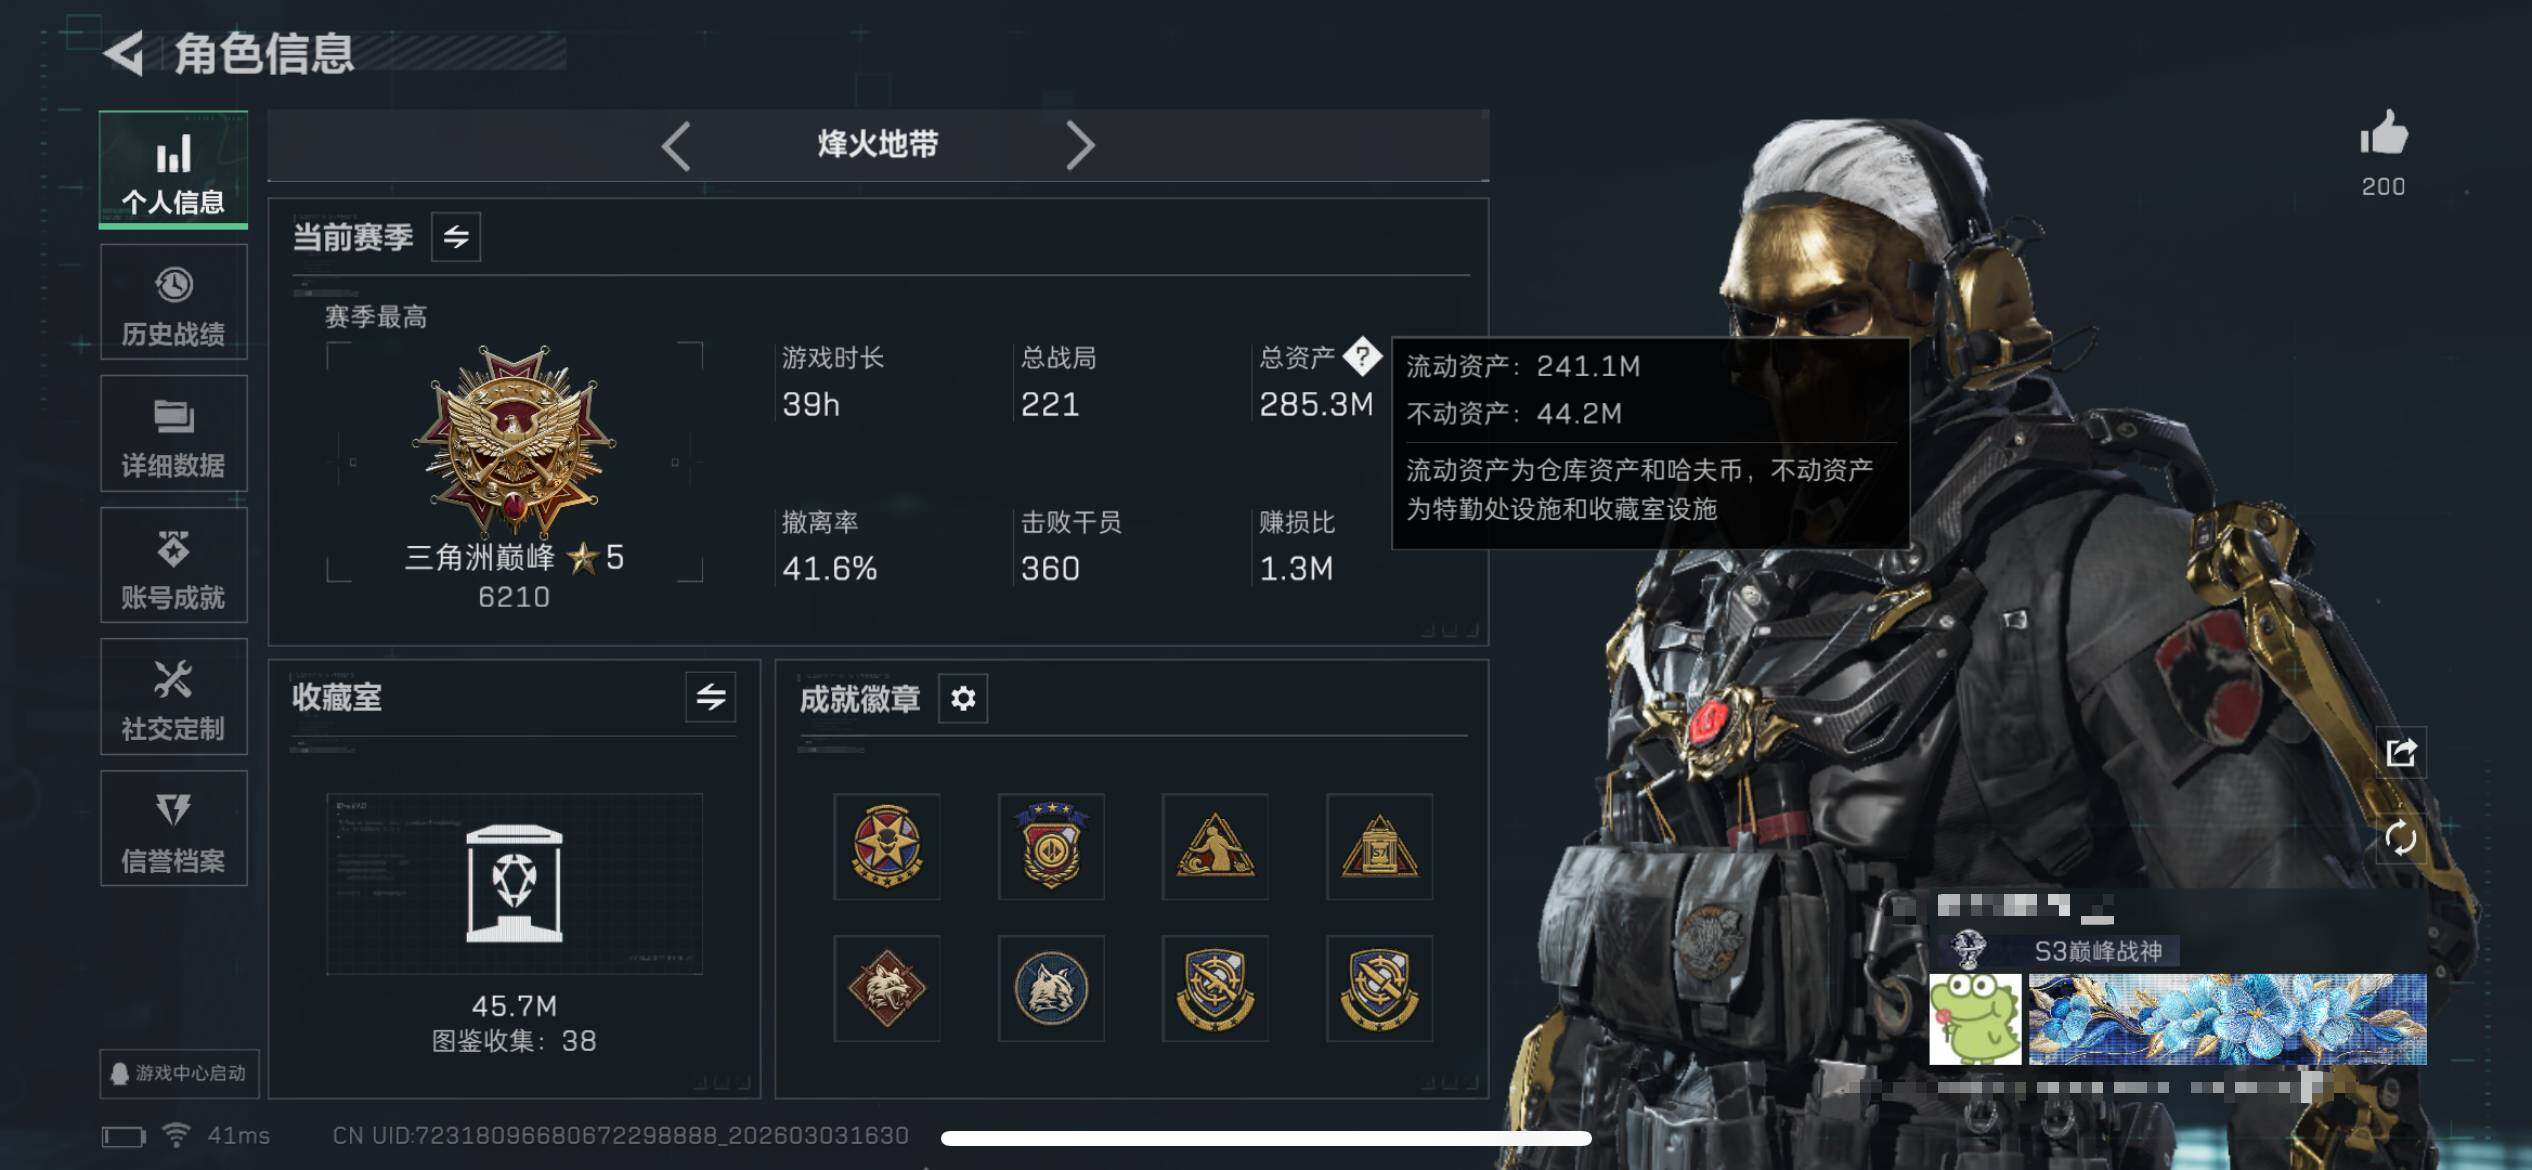Open the 成就徽章 gear settings
Screen dimensions: 2532x1170
click(962, 698)
